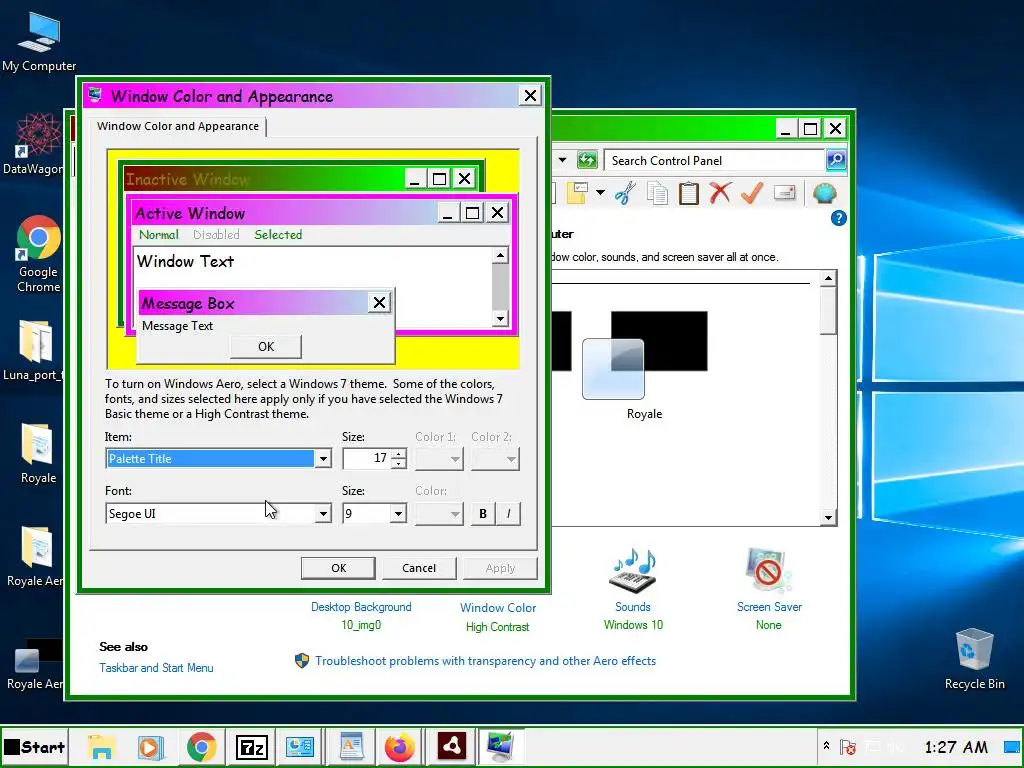Open the WordPad document taskbar icon

click(x=351, y=746)
